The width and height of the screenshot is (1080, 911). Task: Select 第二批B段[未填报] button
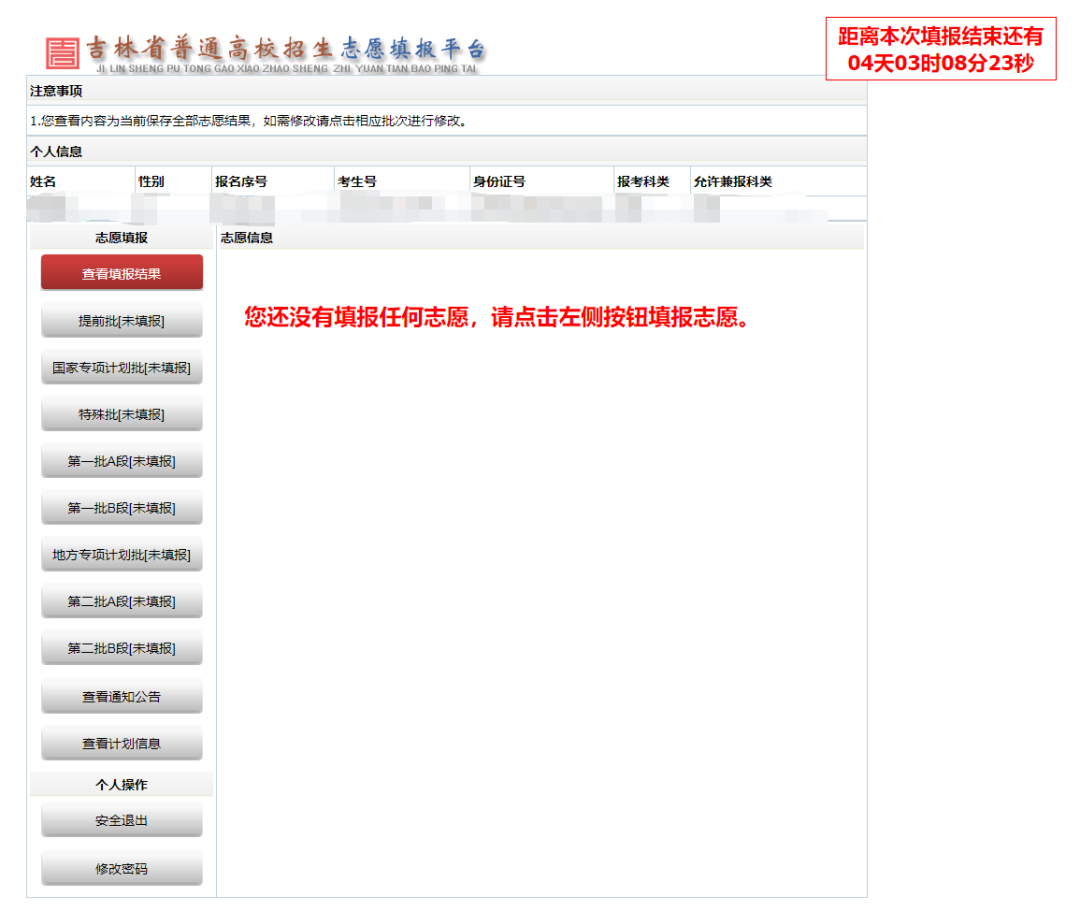121,648
